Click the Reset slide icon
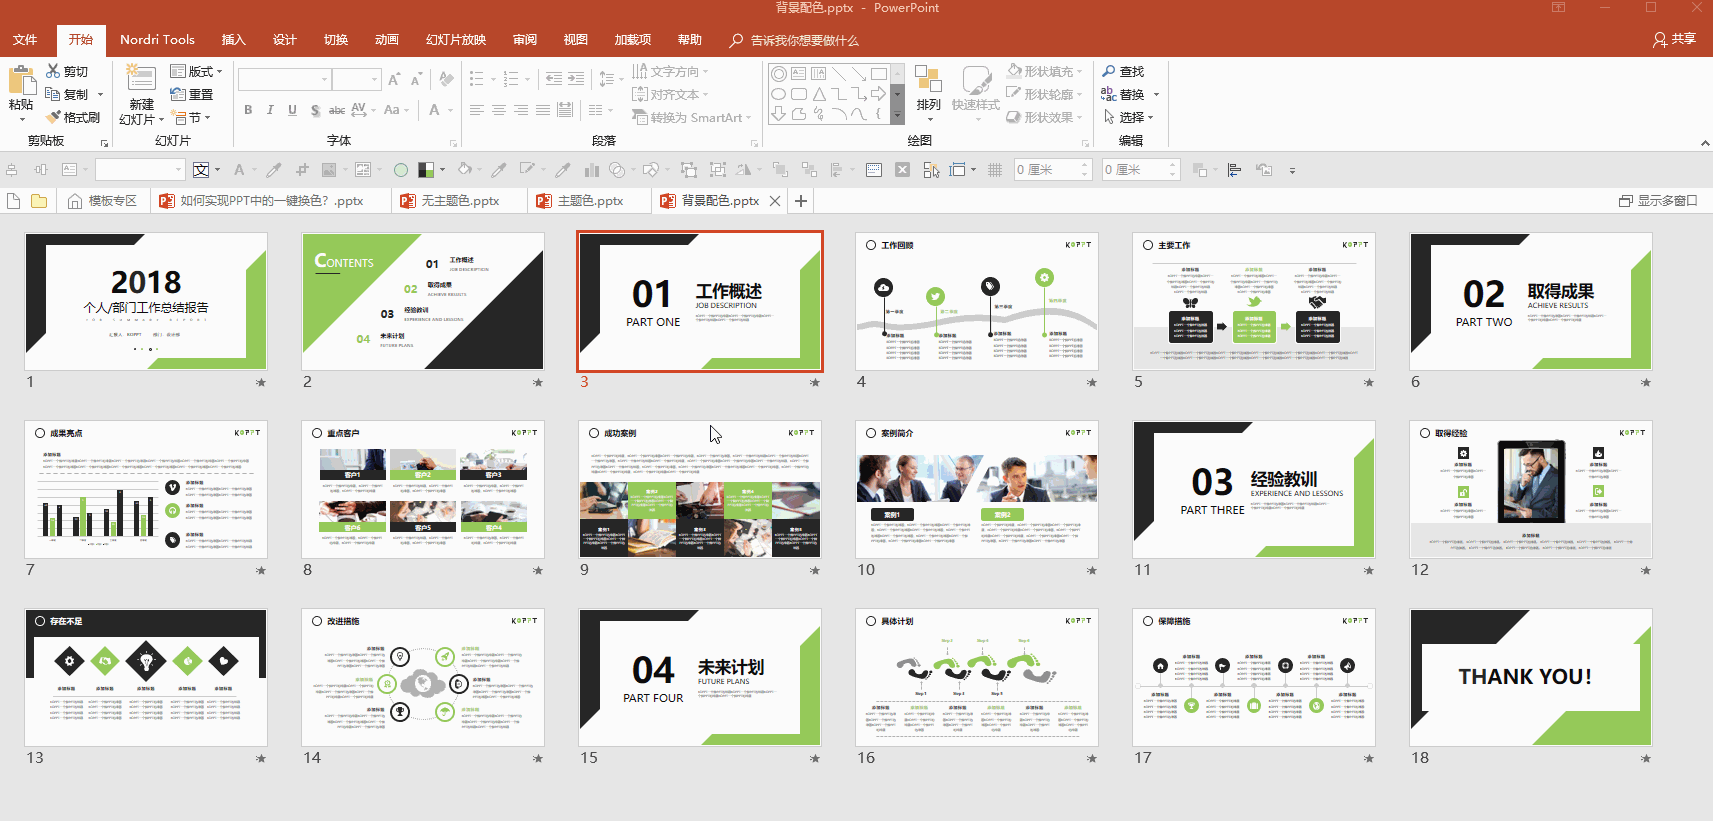 tap(178, 94)
